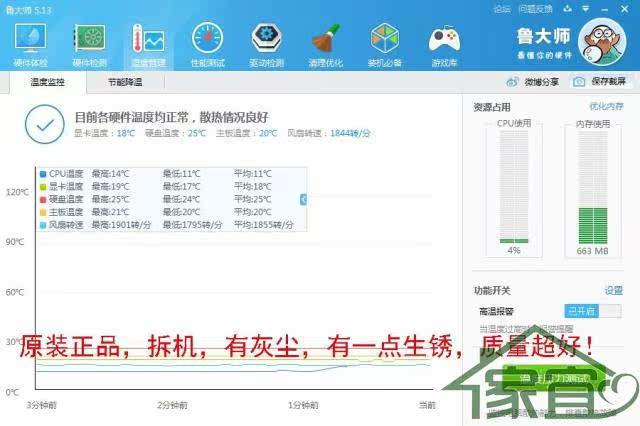640x426 pixels.
Task: Click the 663 MB memory value
Action: [592, 251]
